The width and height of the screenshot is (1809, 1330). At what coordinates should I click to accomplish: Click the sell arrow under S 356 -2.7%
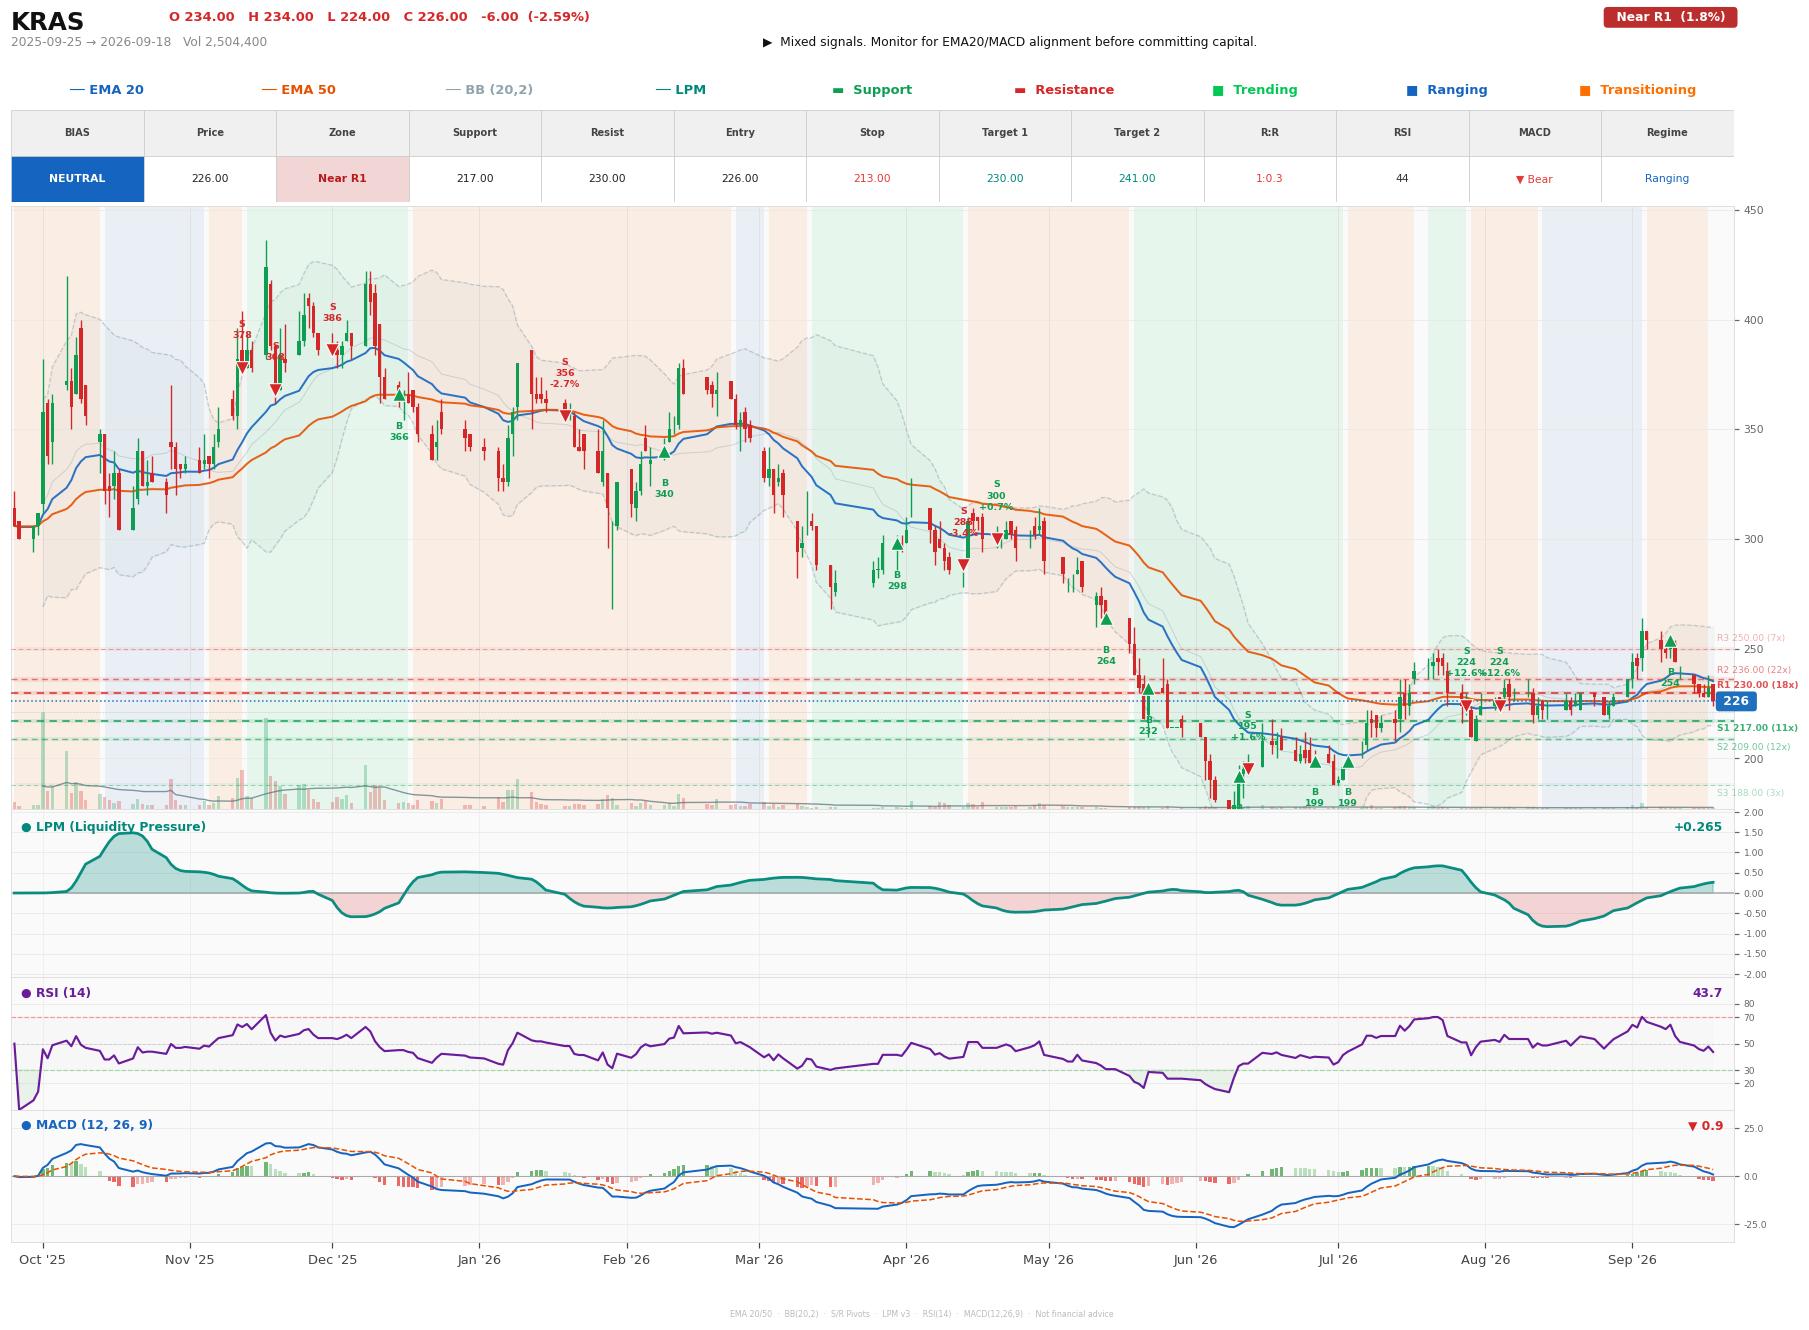click(565, 415)
